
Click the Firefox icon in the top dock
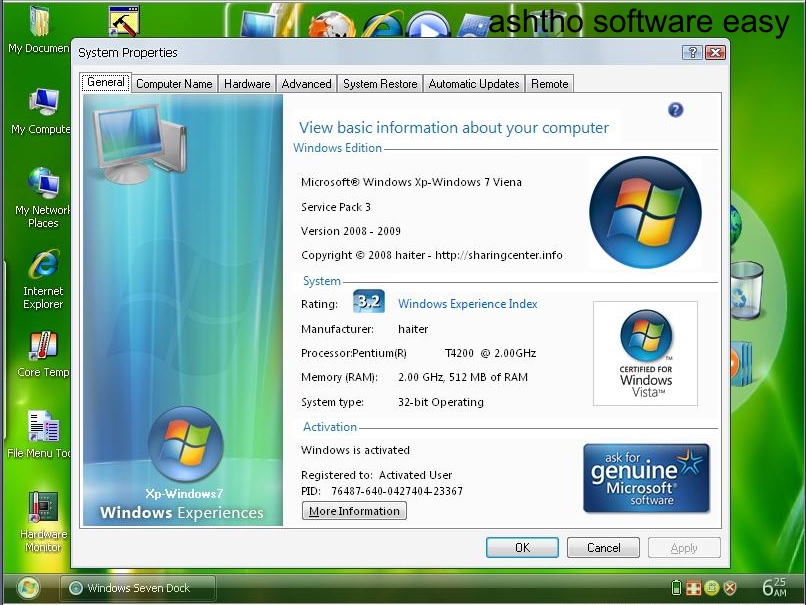pos(331,25)
